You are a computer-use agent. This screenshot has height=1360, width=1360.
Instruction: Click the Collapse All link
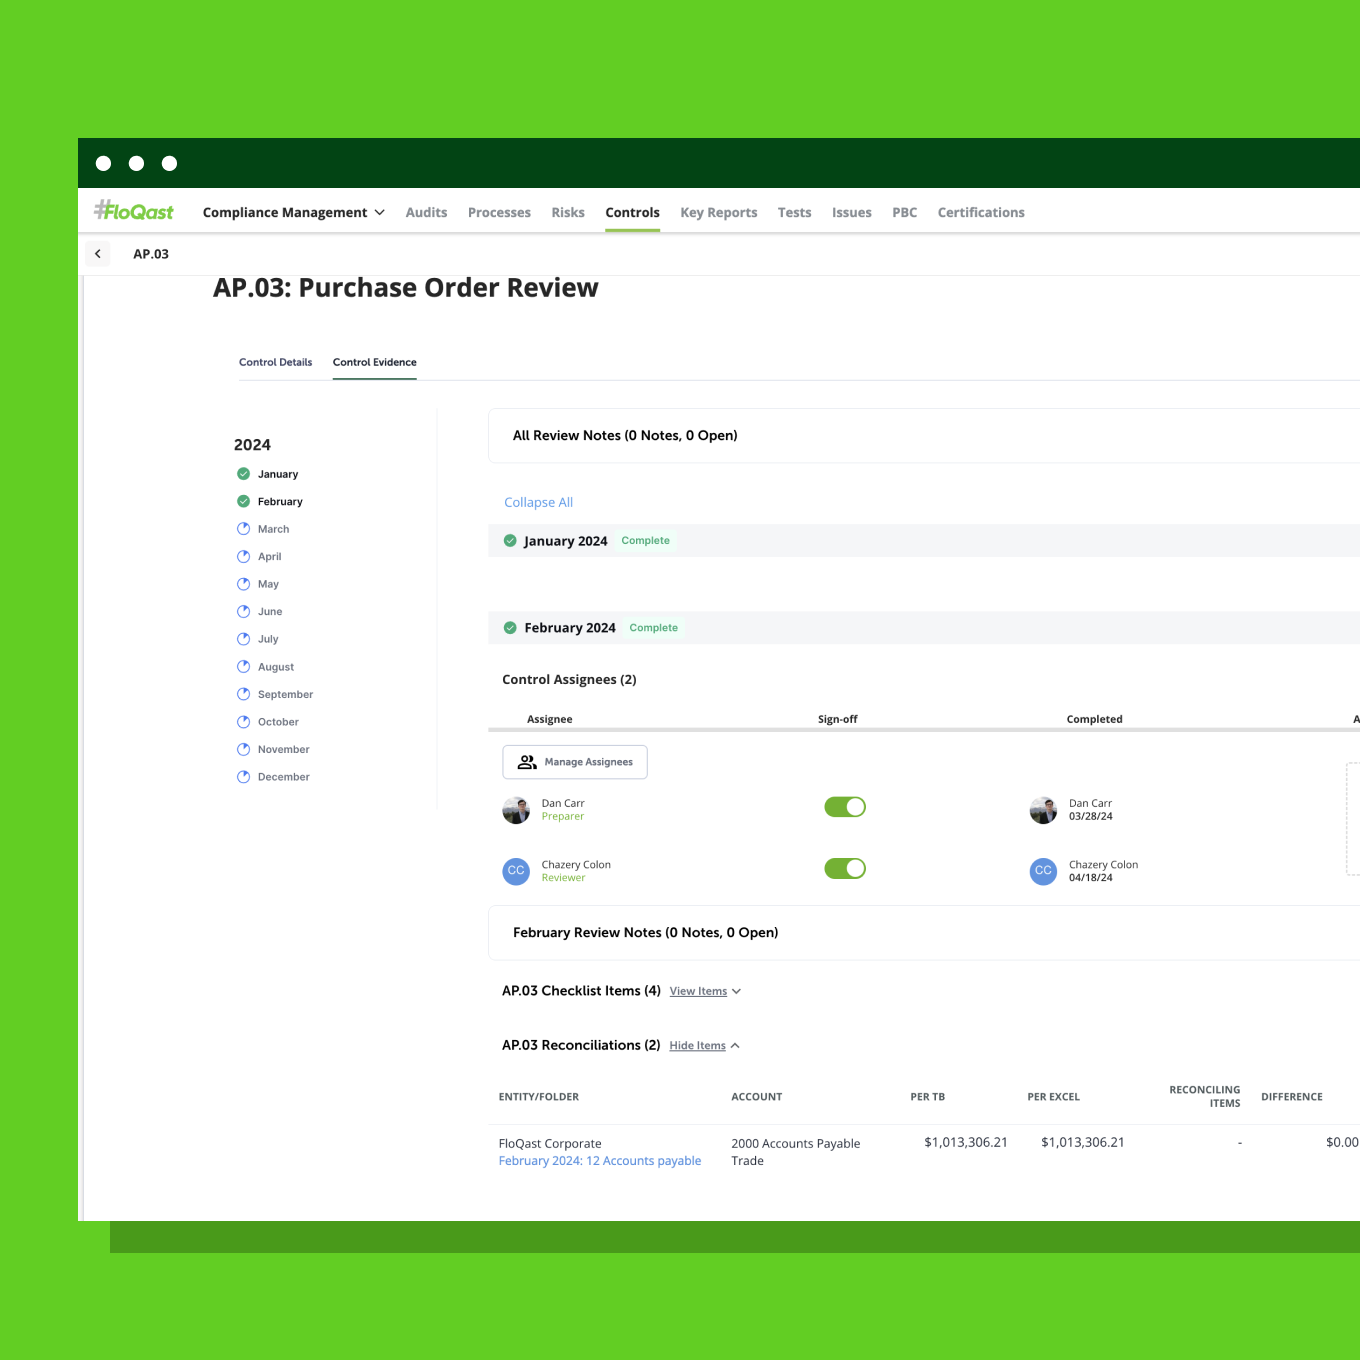pos(538,502)
